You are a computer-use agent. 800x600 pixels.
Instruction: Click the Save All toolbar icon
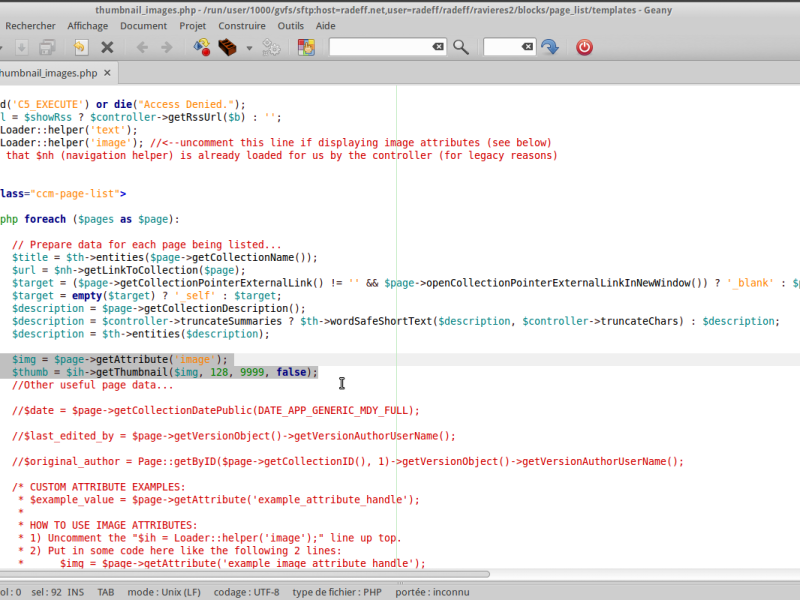(47, 47)
